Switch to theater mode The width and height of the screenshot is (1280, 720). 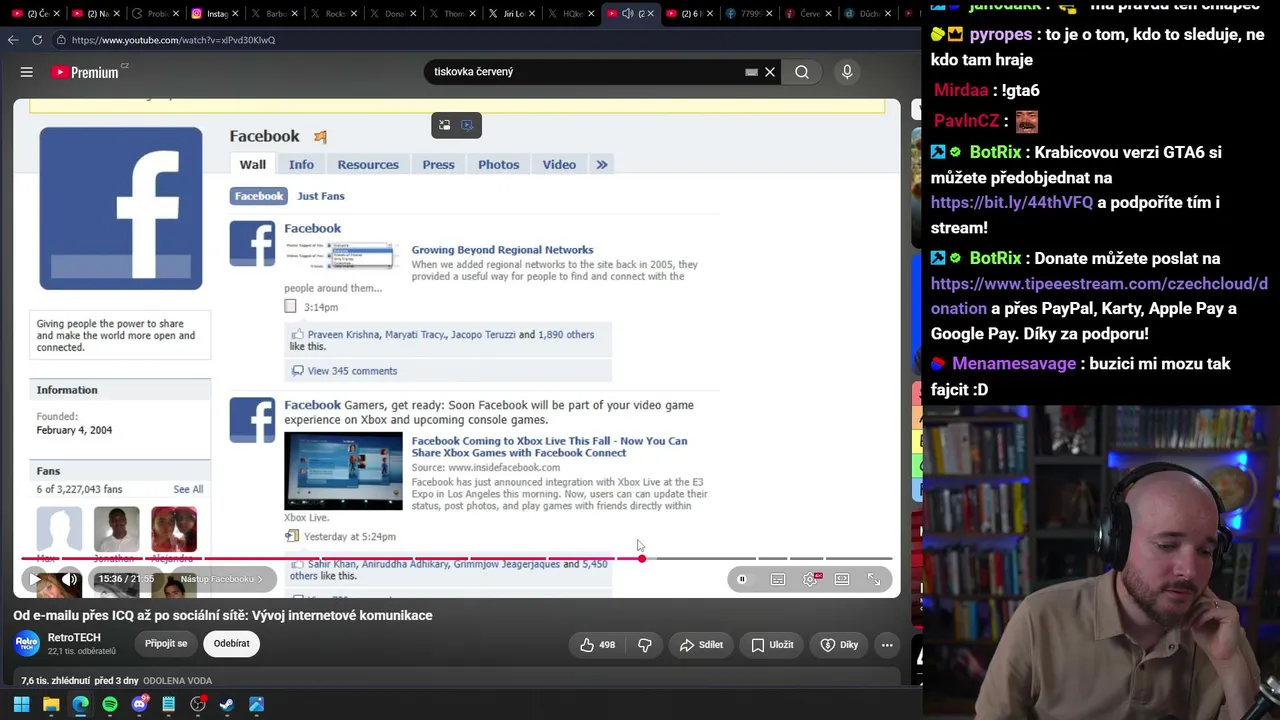click(x=842, y=579)
